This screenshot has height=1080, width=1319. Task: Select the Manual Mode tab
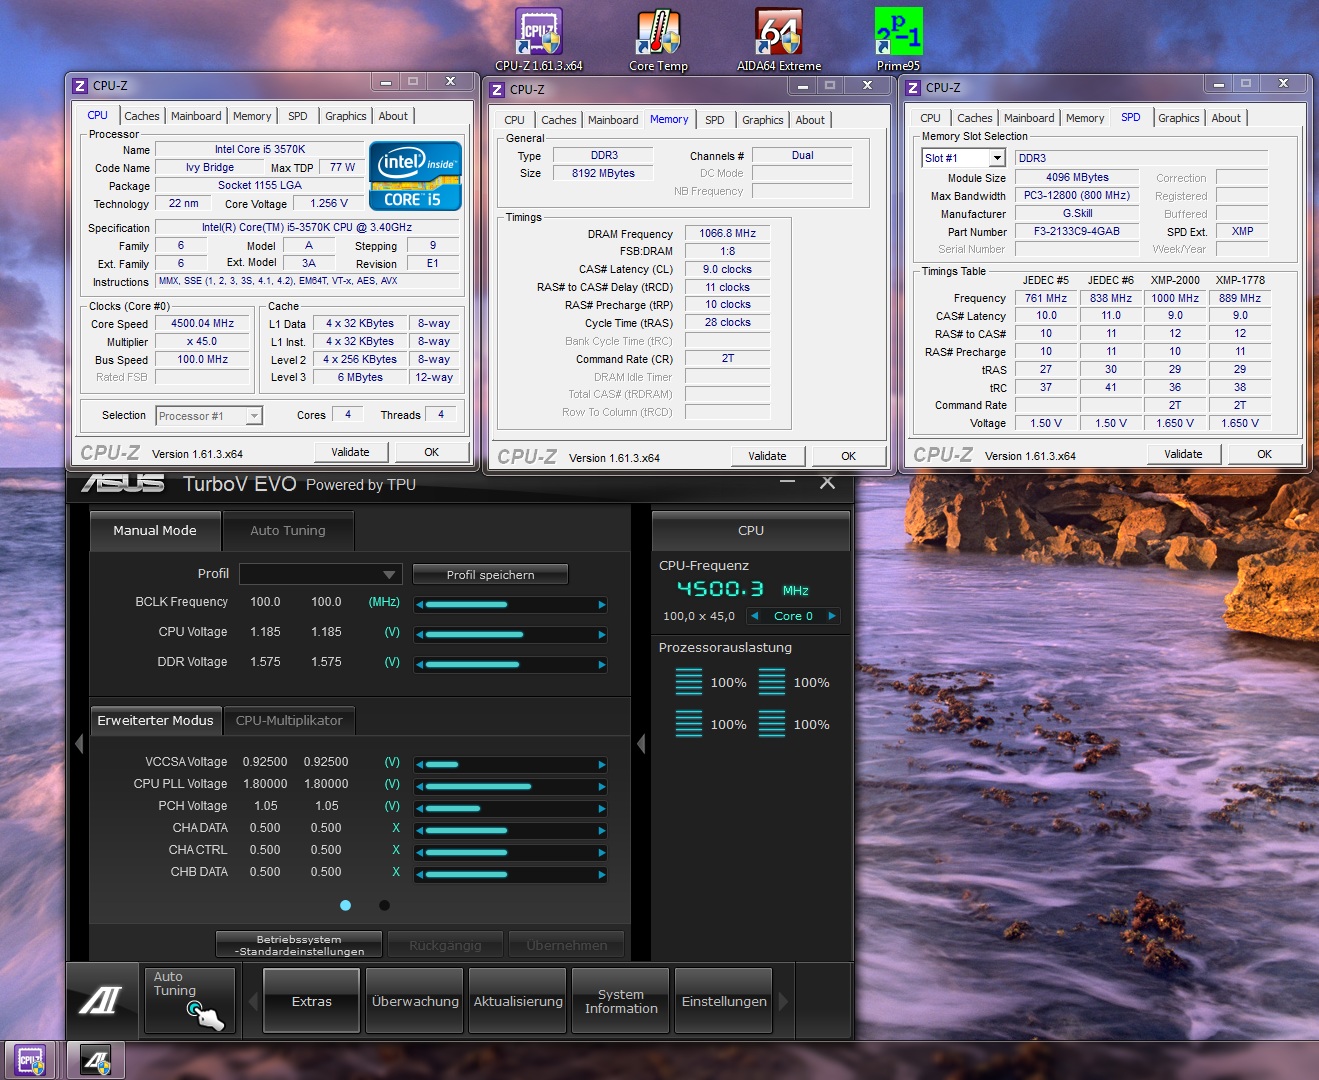(x=155, y=531)
